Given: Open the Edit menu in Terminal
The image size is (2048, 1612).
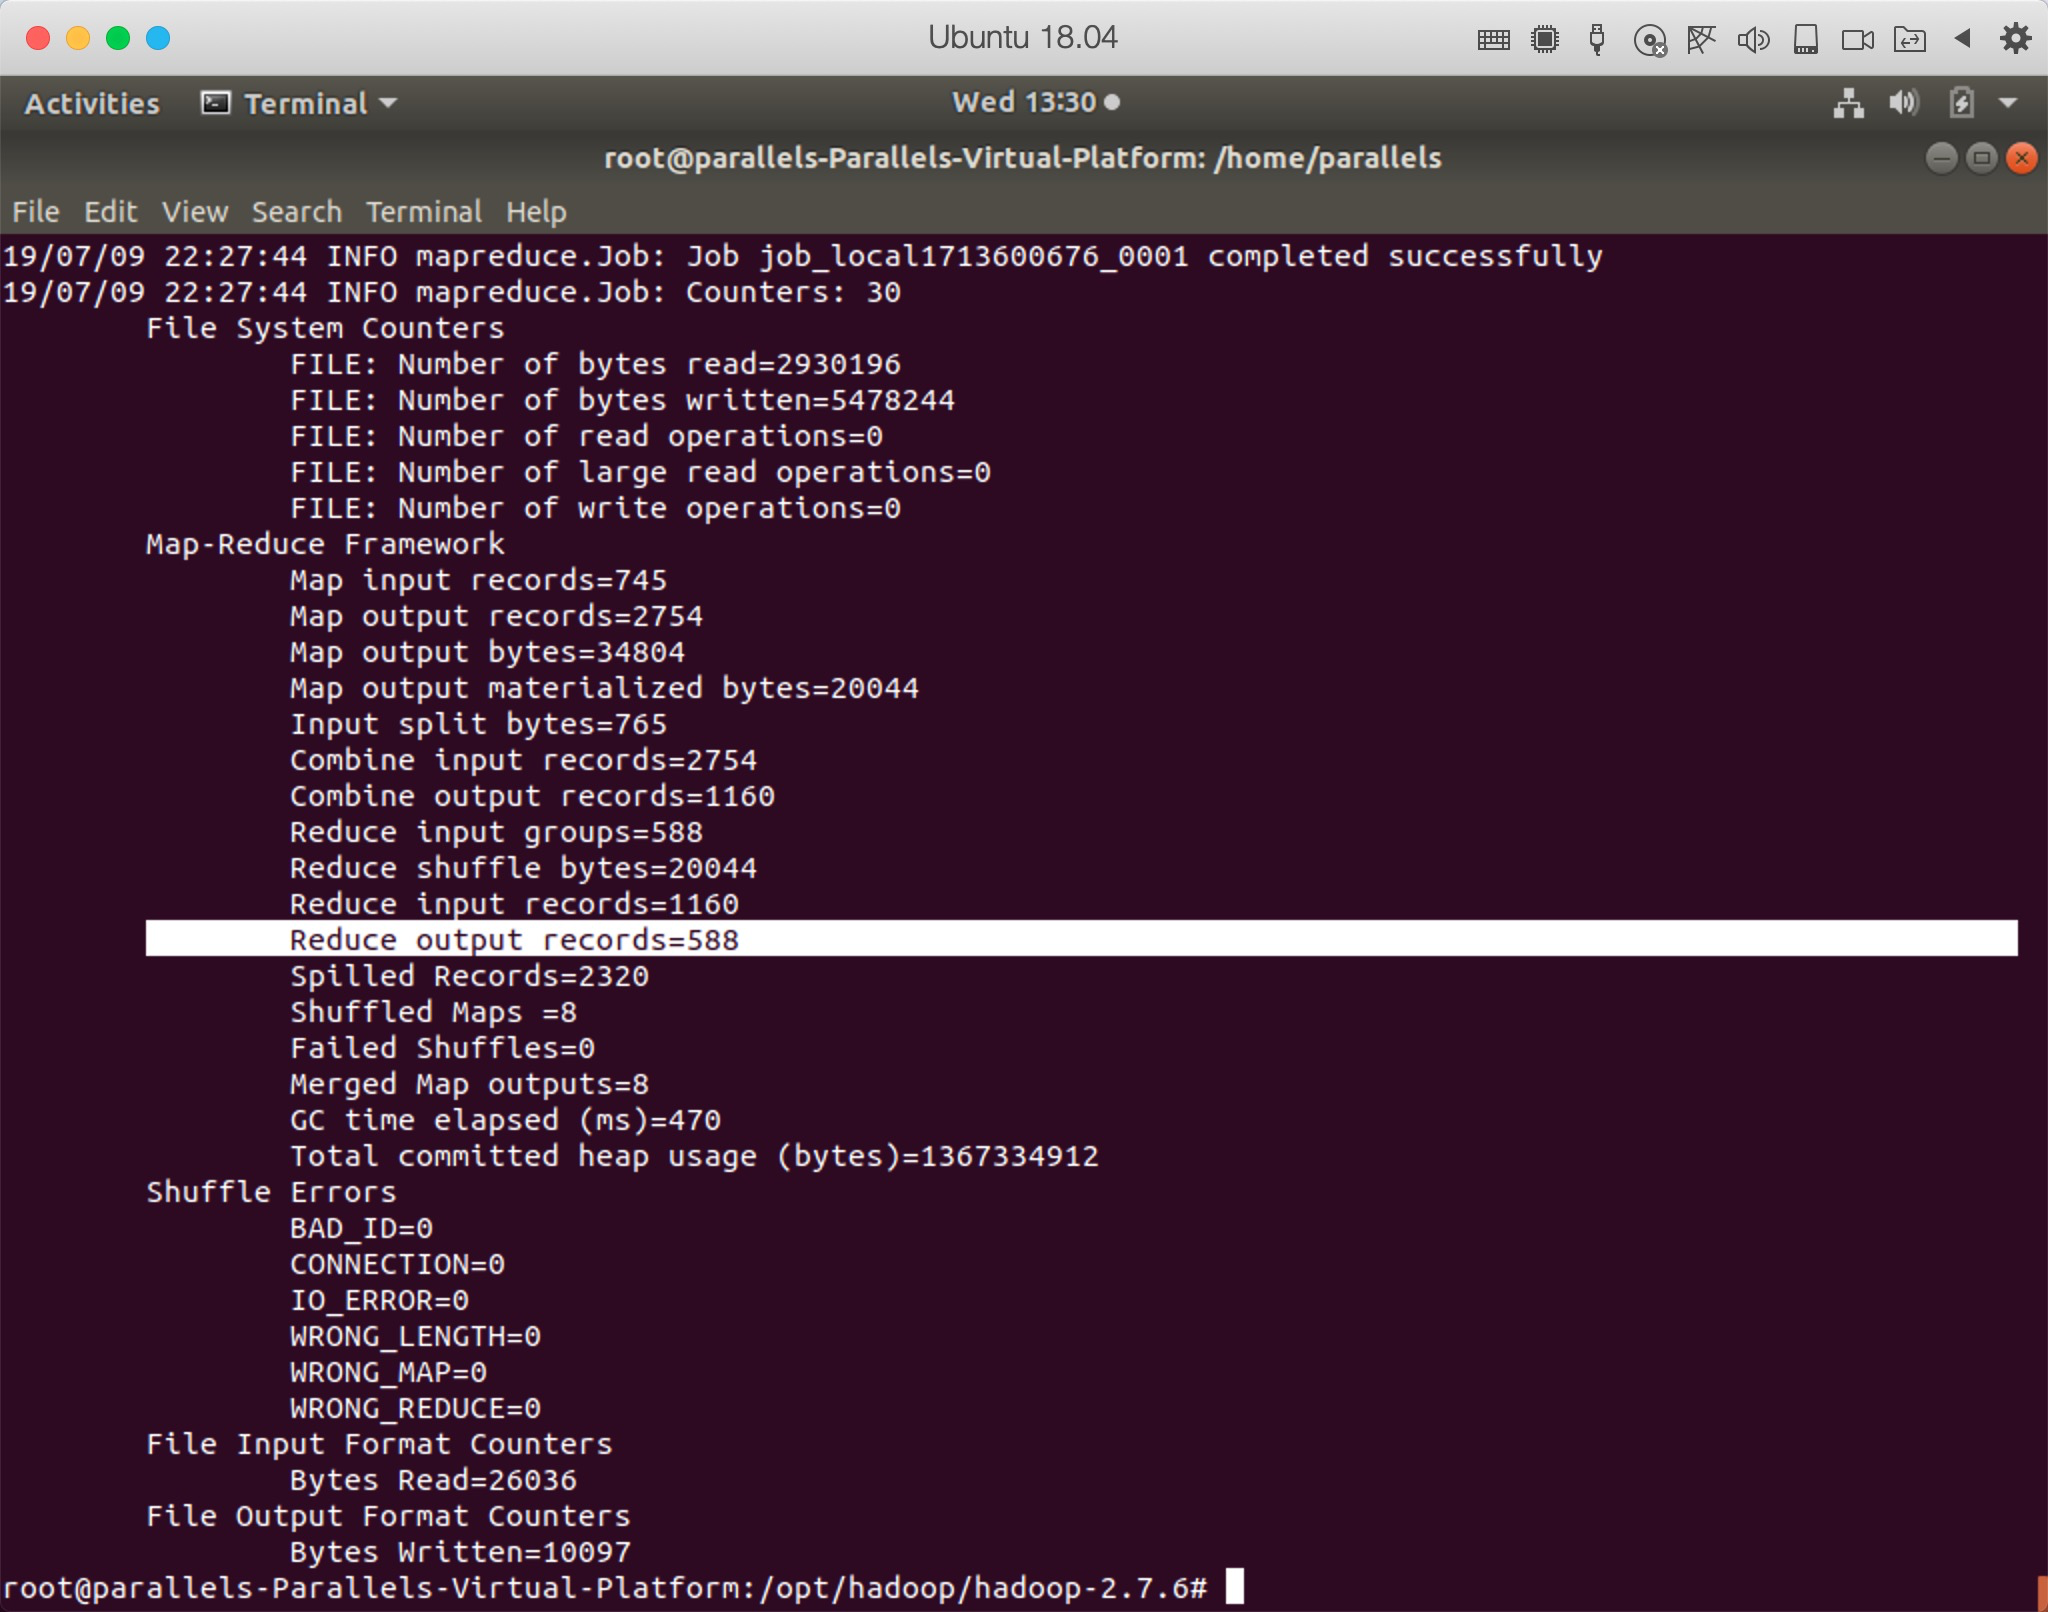Looking at the screenshot, I should pyautogui.click(x=110, y=211).
